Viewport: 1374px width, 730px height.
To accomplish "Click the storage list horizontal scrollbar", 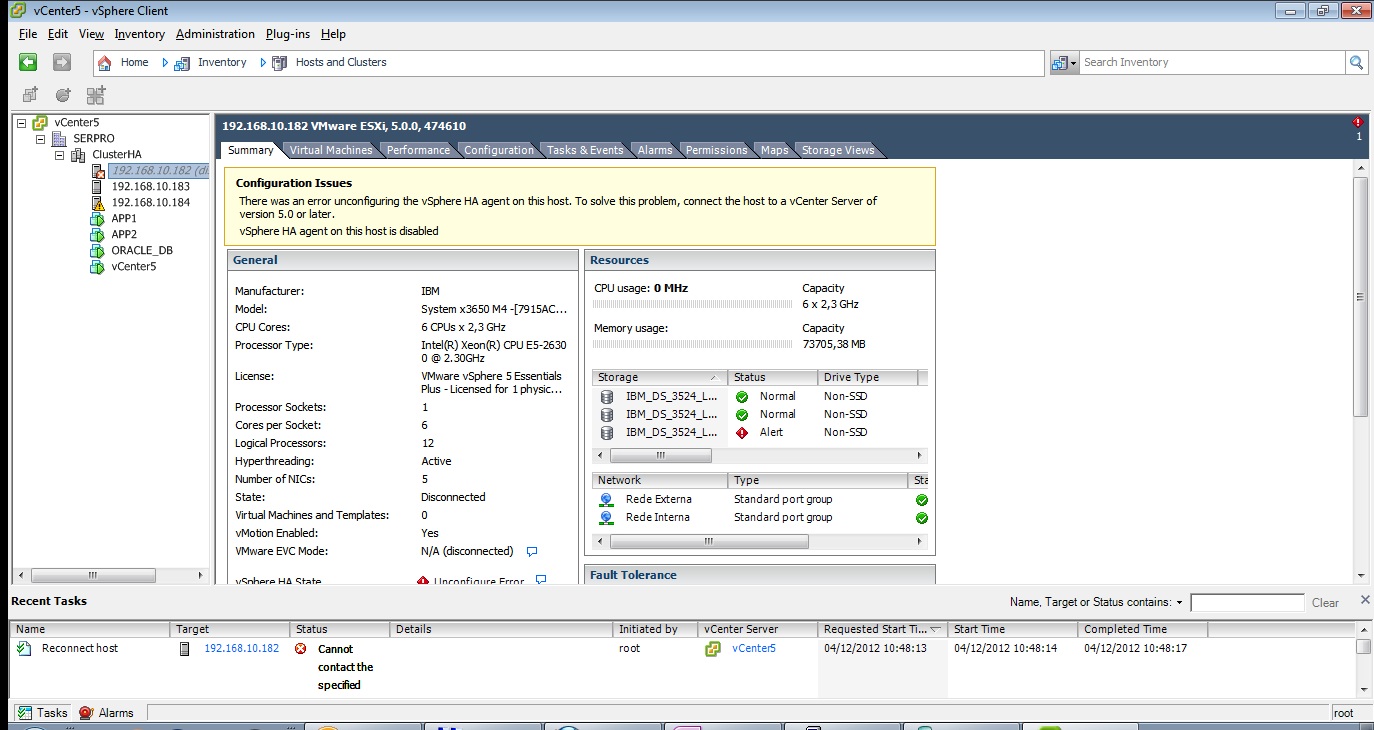I will (x=660, y=455).
